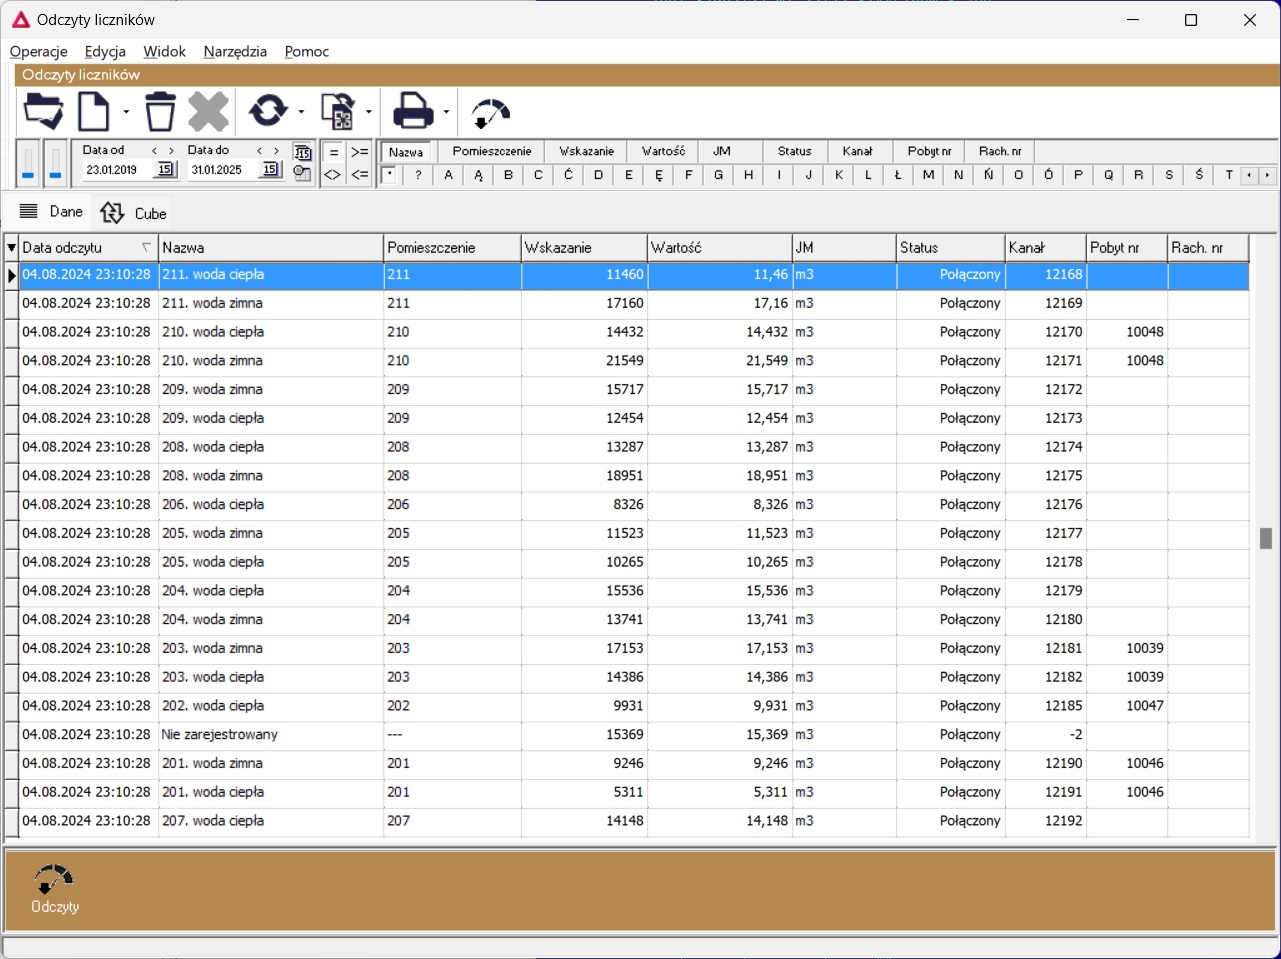1281x959 pixels.
Task: Filter names by letter Ł
Action: pos(898,175)
